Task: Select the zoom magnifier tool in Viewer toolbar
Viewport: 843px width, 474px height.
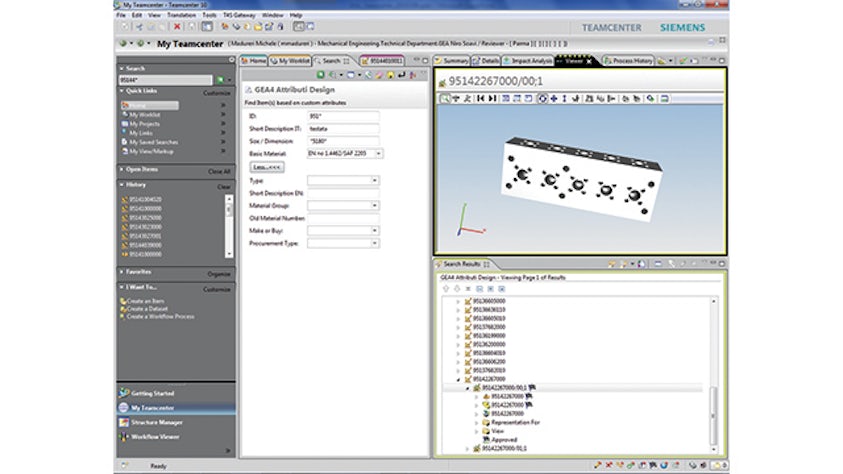Action: click(x=445, y=98)
